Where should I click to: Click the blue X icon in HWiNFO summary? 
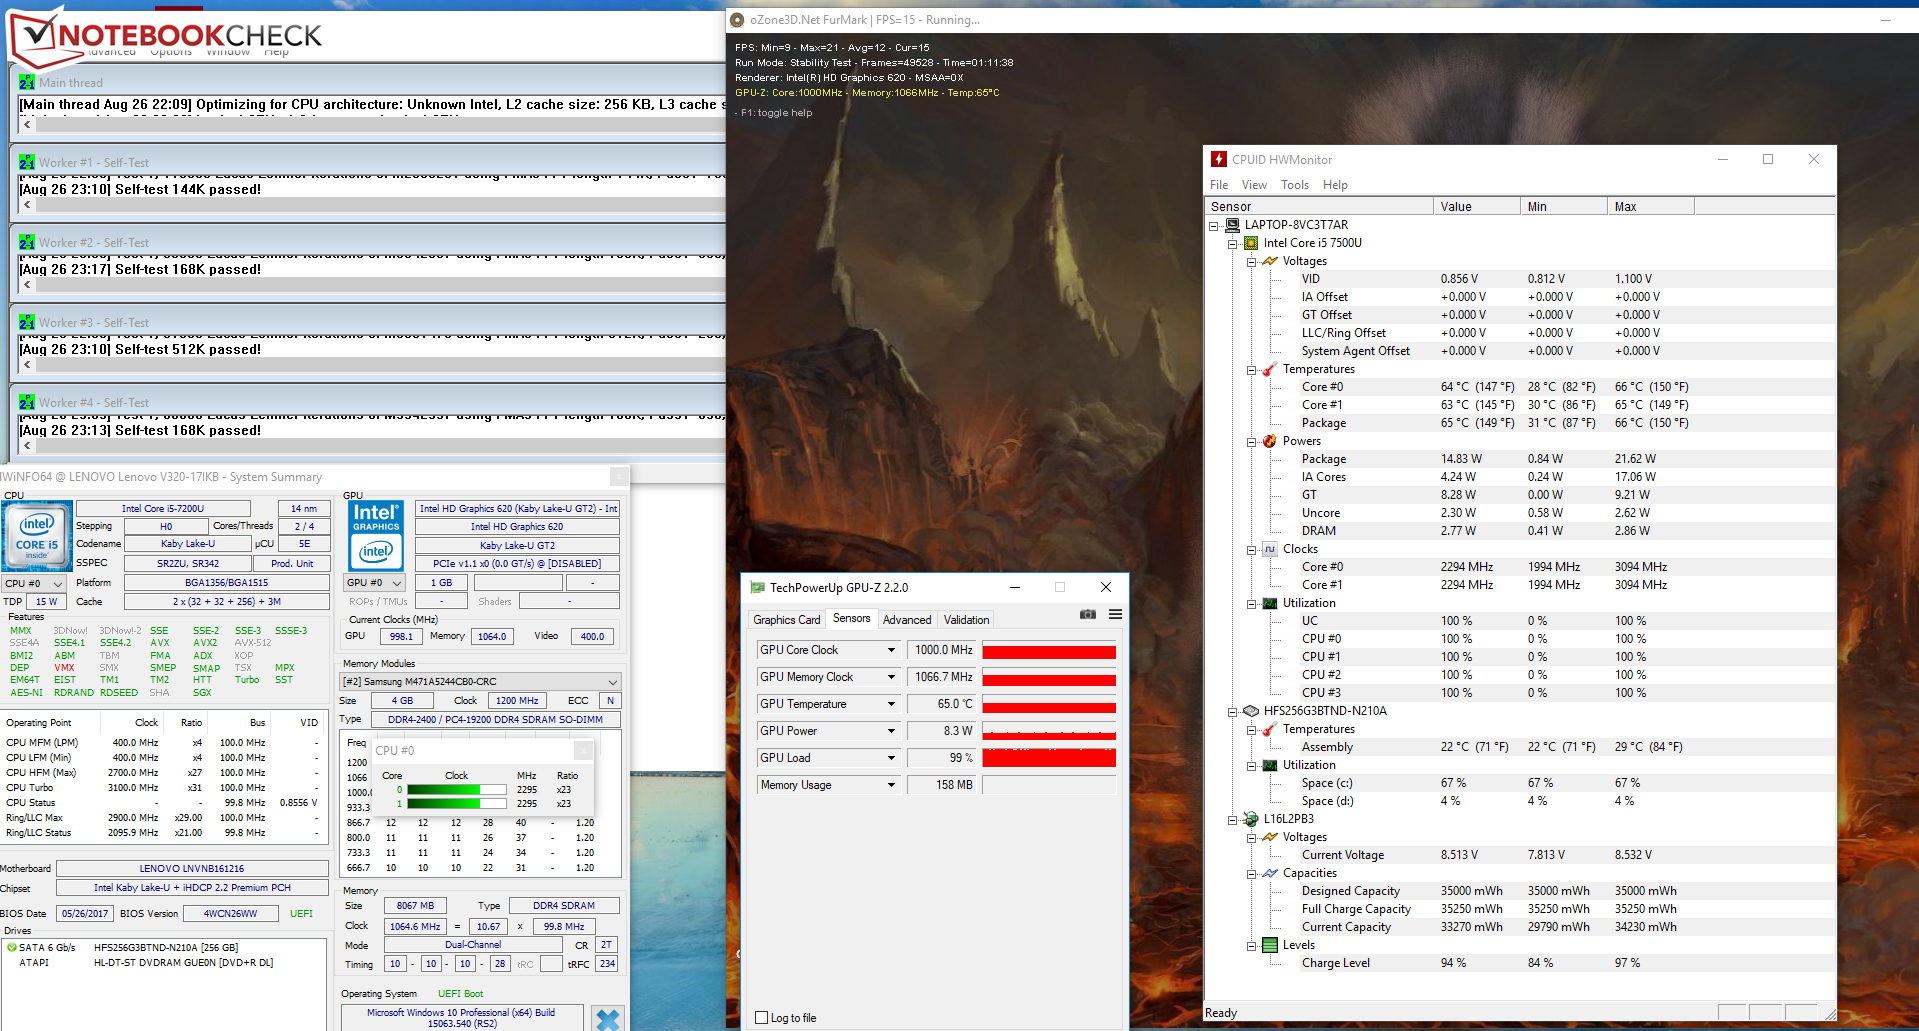tap(608, 1018)
